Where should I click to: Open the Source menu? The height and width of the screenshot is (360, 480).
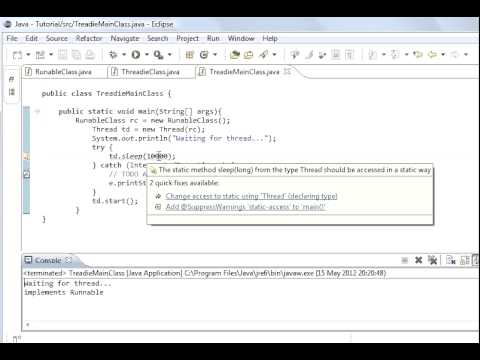click(57, 38)
